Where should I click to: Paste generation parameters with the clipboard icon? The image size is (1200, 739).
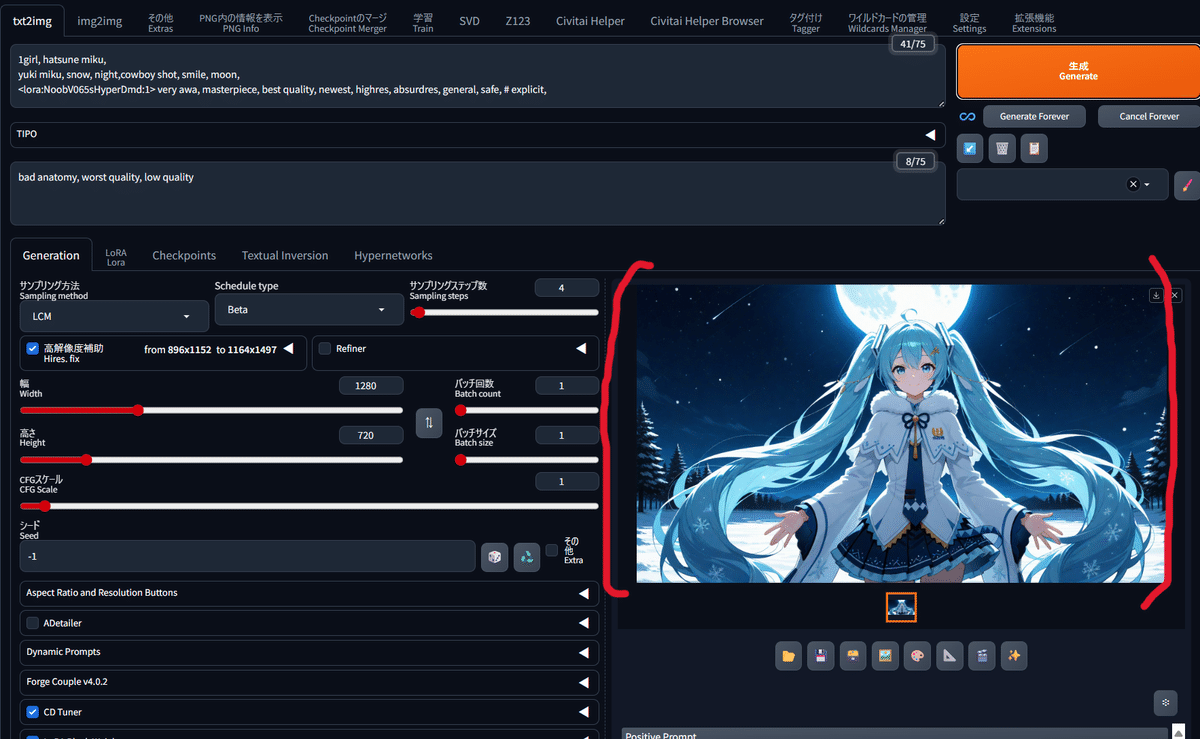(x=1034, y=148)
